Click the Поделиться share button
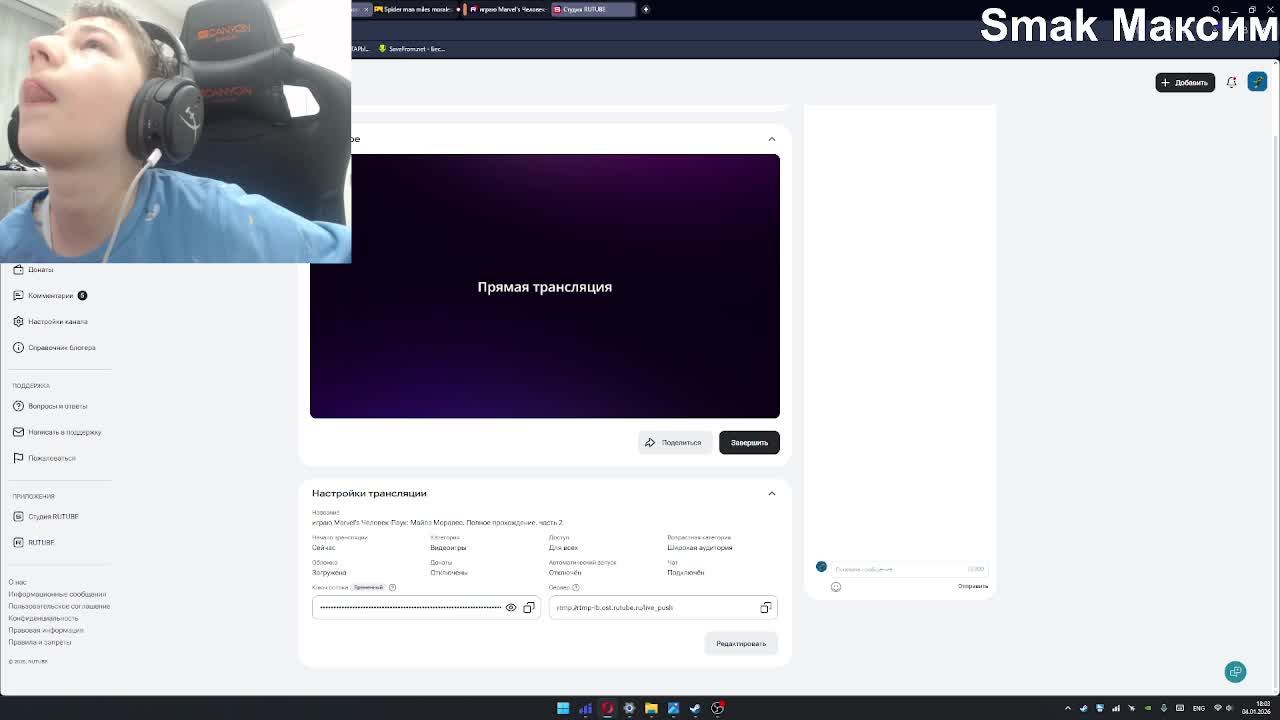 pyautogui.click(x=674, y=442)
